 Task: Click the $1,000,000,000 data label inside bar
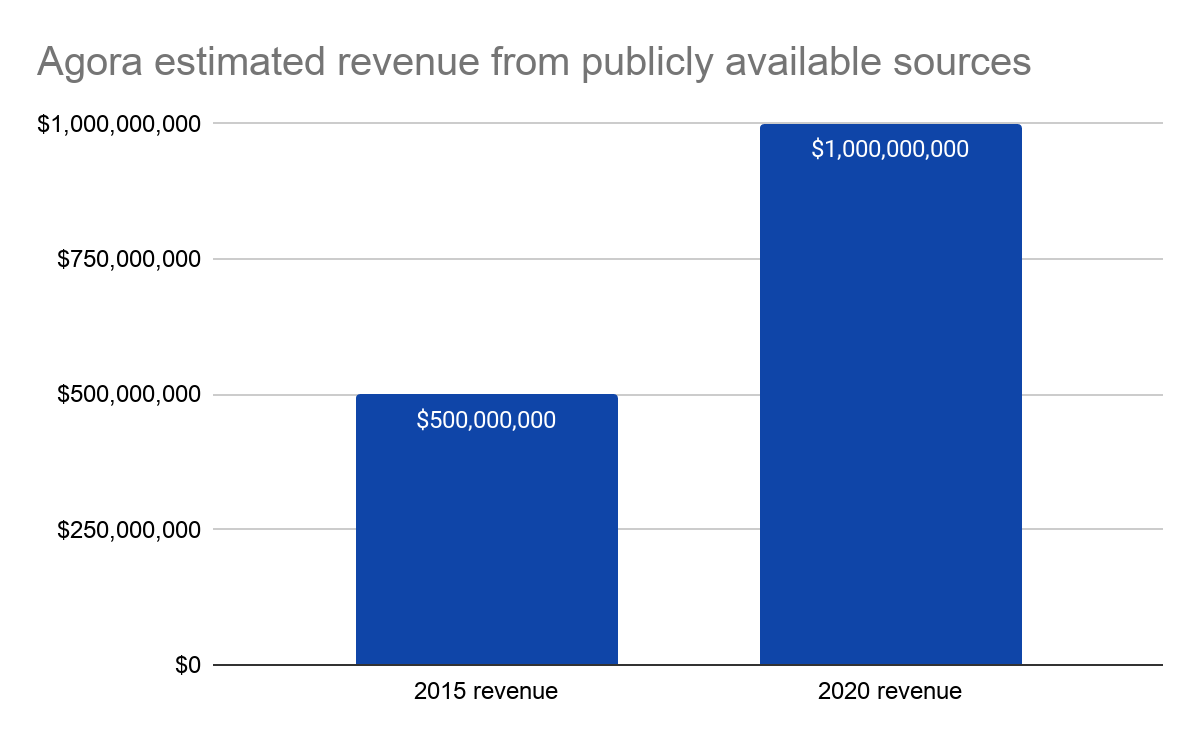pos(890,150)
